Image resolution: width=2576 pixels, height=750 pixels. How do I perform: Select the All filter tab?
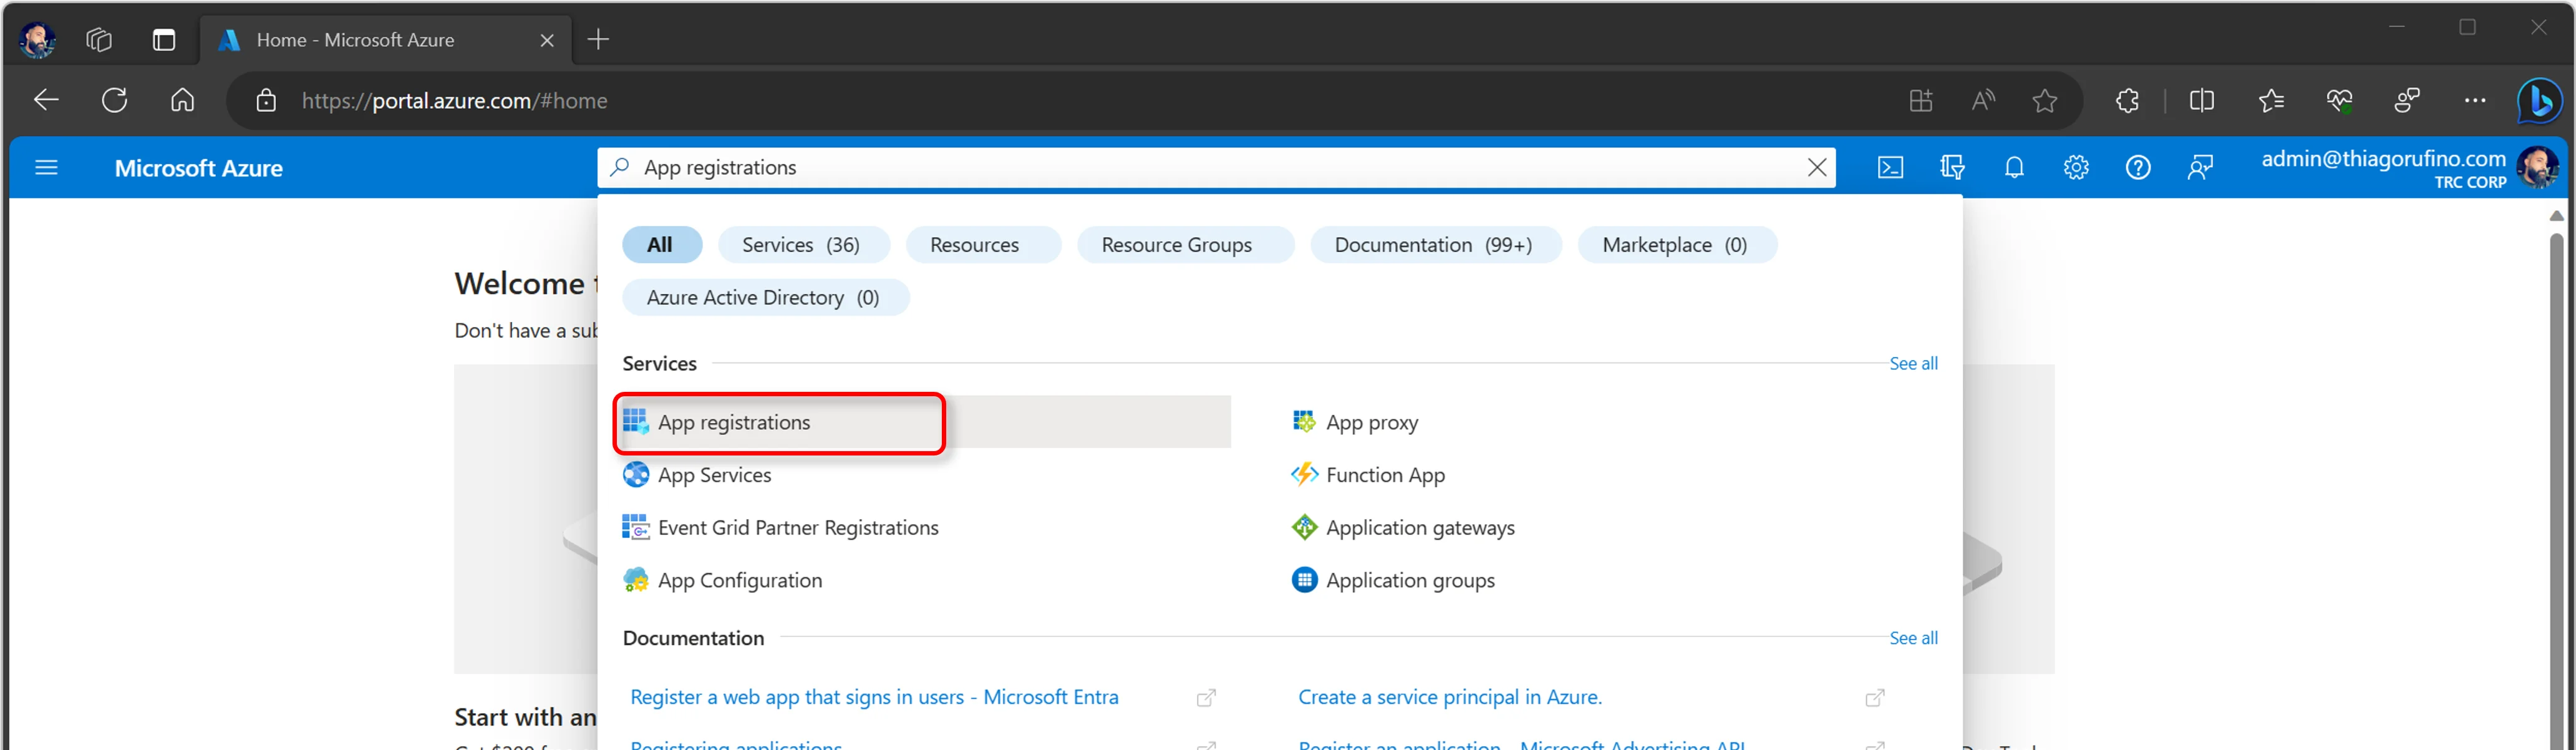pyautogui.click(x=661, y=244)
